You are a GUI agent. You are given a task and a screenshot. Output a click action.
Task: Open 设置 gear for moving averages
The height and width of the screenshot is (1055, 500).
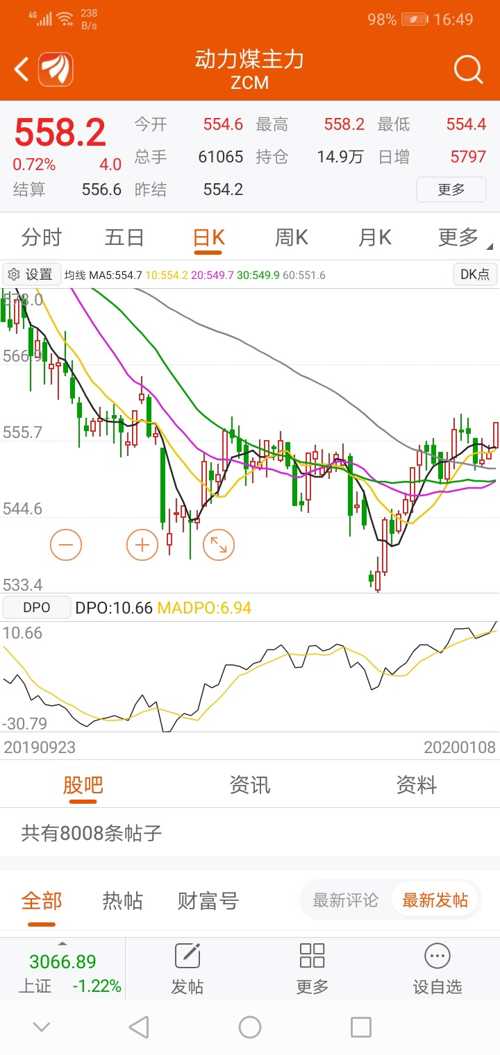(x=31, y=274)
